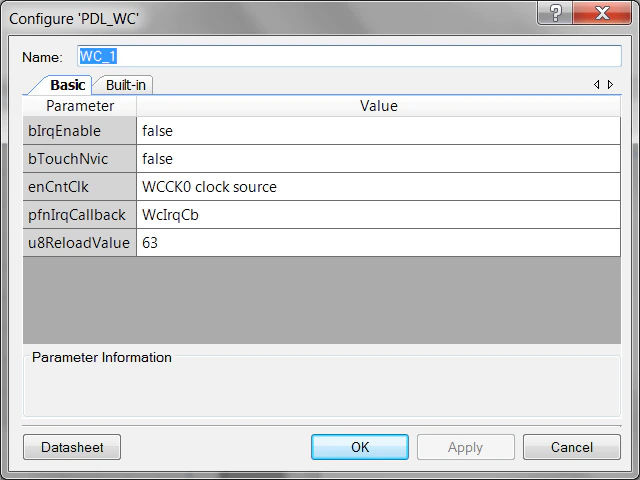This screenshot has width=640, height=480.
Task: Open the Datasheet
Action: [x=72, y=447]
